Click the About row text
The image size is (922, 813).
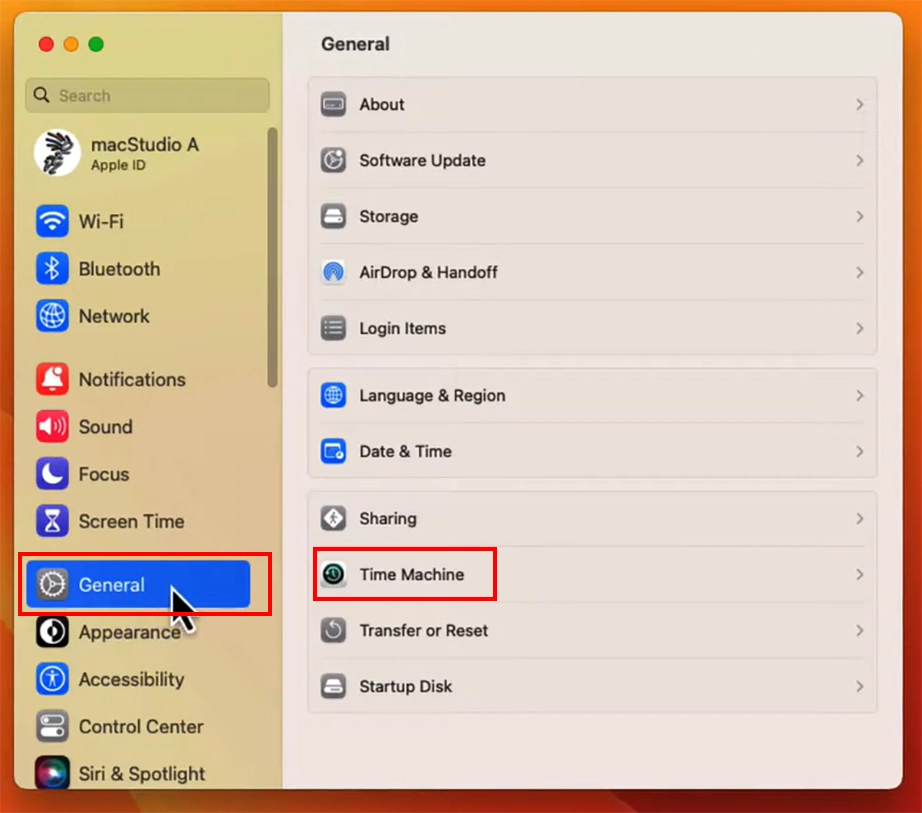click(x=382, y=105)
